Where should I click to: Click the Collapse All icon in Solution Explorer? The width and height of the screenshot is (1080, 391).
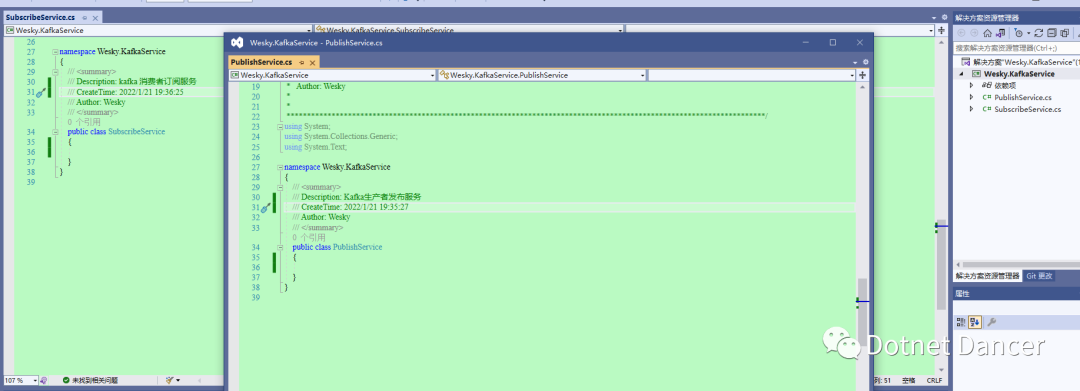(x=1052, y=33)
